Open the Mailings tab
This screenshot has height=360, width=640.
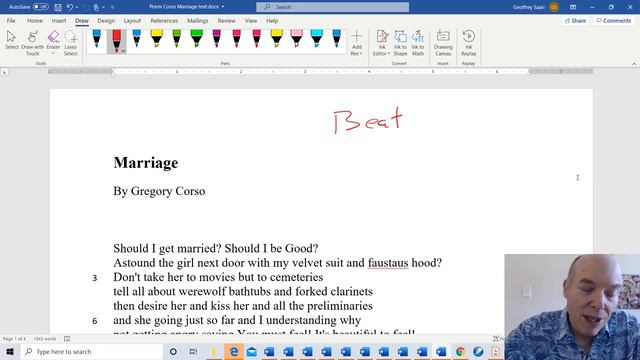198,20
